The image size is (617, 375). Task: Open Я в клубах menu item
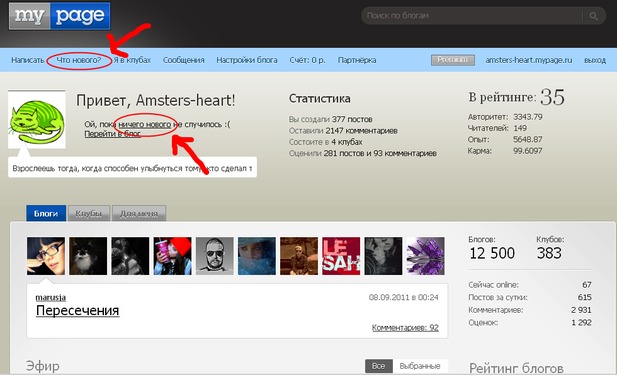pos(132,60)
